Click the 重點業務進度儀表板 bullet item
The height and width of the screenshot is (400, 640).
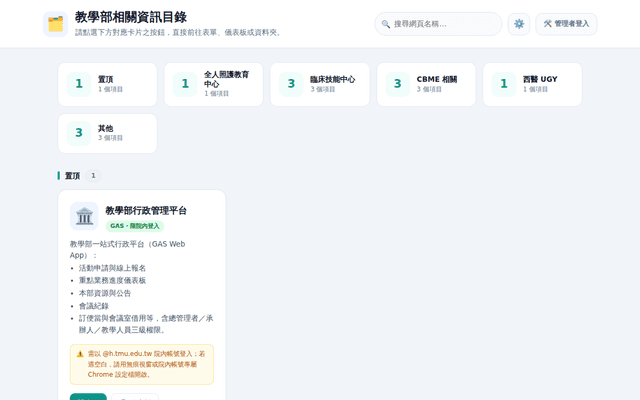[x=112, y=280]
